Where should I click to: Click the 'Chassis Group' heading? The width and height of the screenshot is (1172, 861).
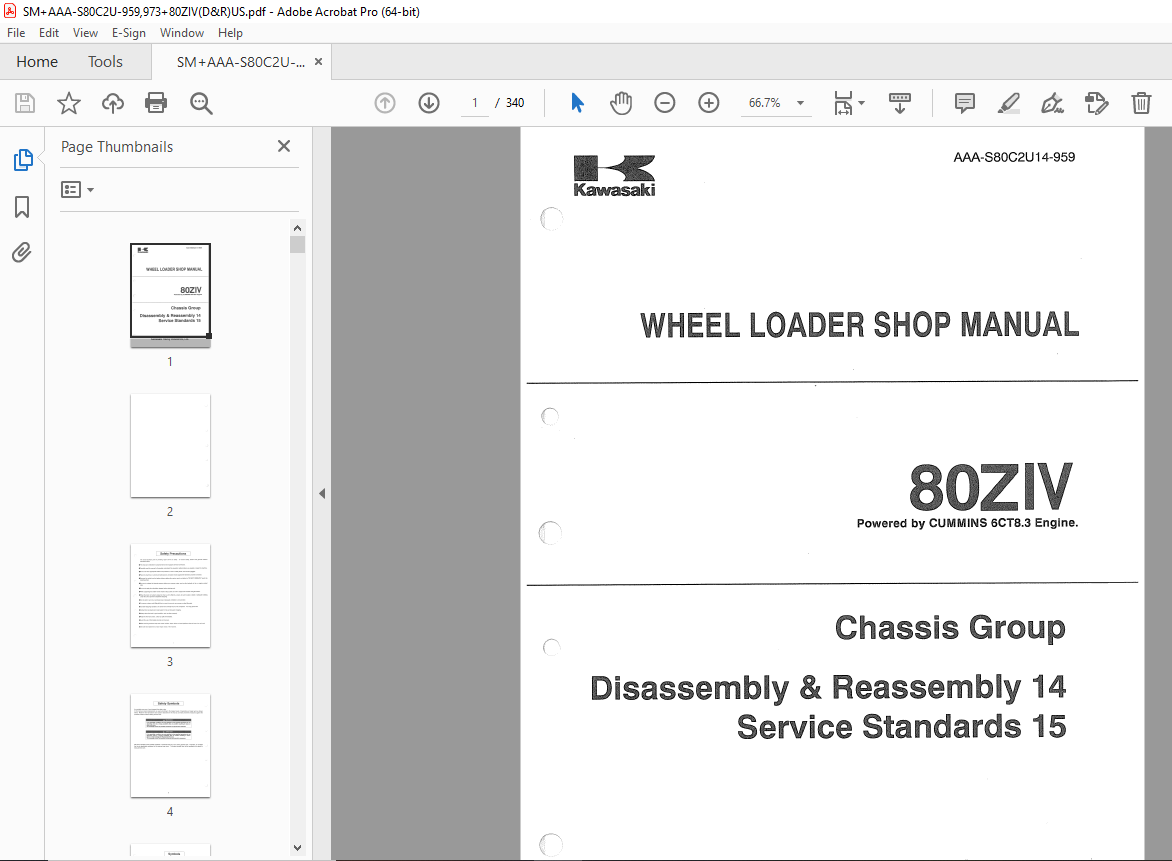point(950,628)
